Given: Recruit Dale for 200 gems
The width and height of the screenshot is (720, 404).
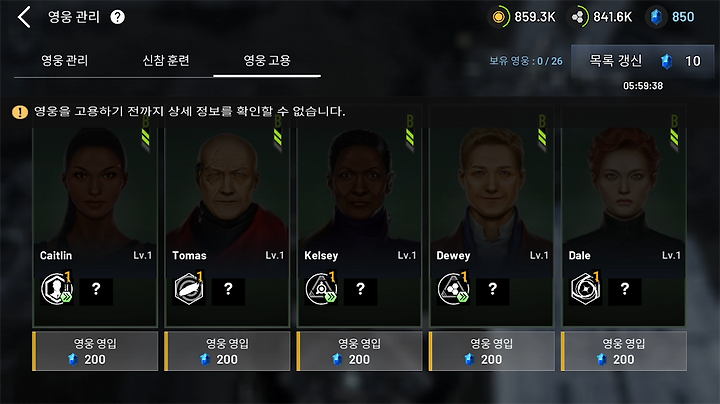Looking at the screenshot, I should coord(624,351).
